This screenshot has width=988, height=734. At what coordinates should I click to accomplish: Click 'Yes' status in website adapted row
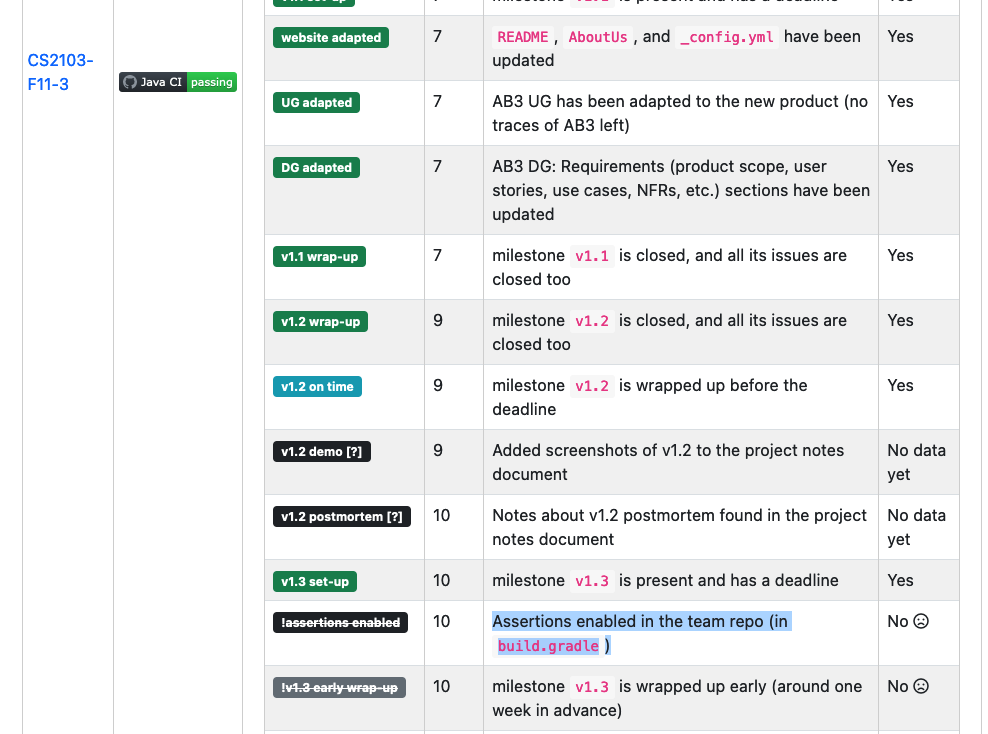point(900,37)
